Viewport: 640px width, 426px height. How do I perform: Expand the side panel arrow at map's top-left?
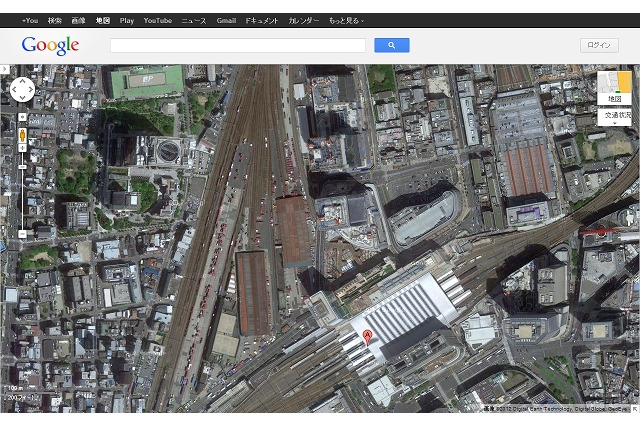point(4,69)
